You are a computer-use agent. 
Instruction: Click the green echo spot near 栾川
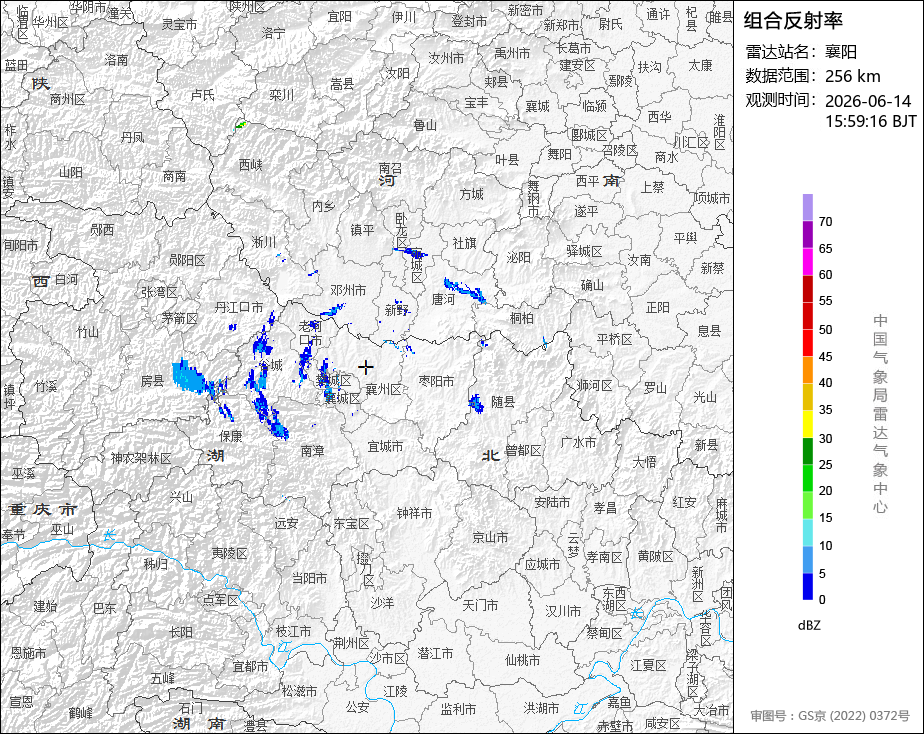tap(240, 124)
